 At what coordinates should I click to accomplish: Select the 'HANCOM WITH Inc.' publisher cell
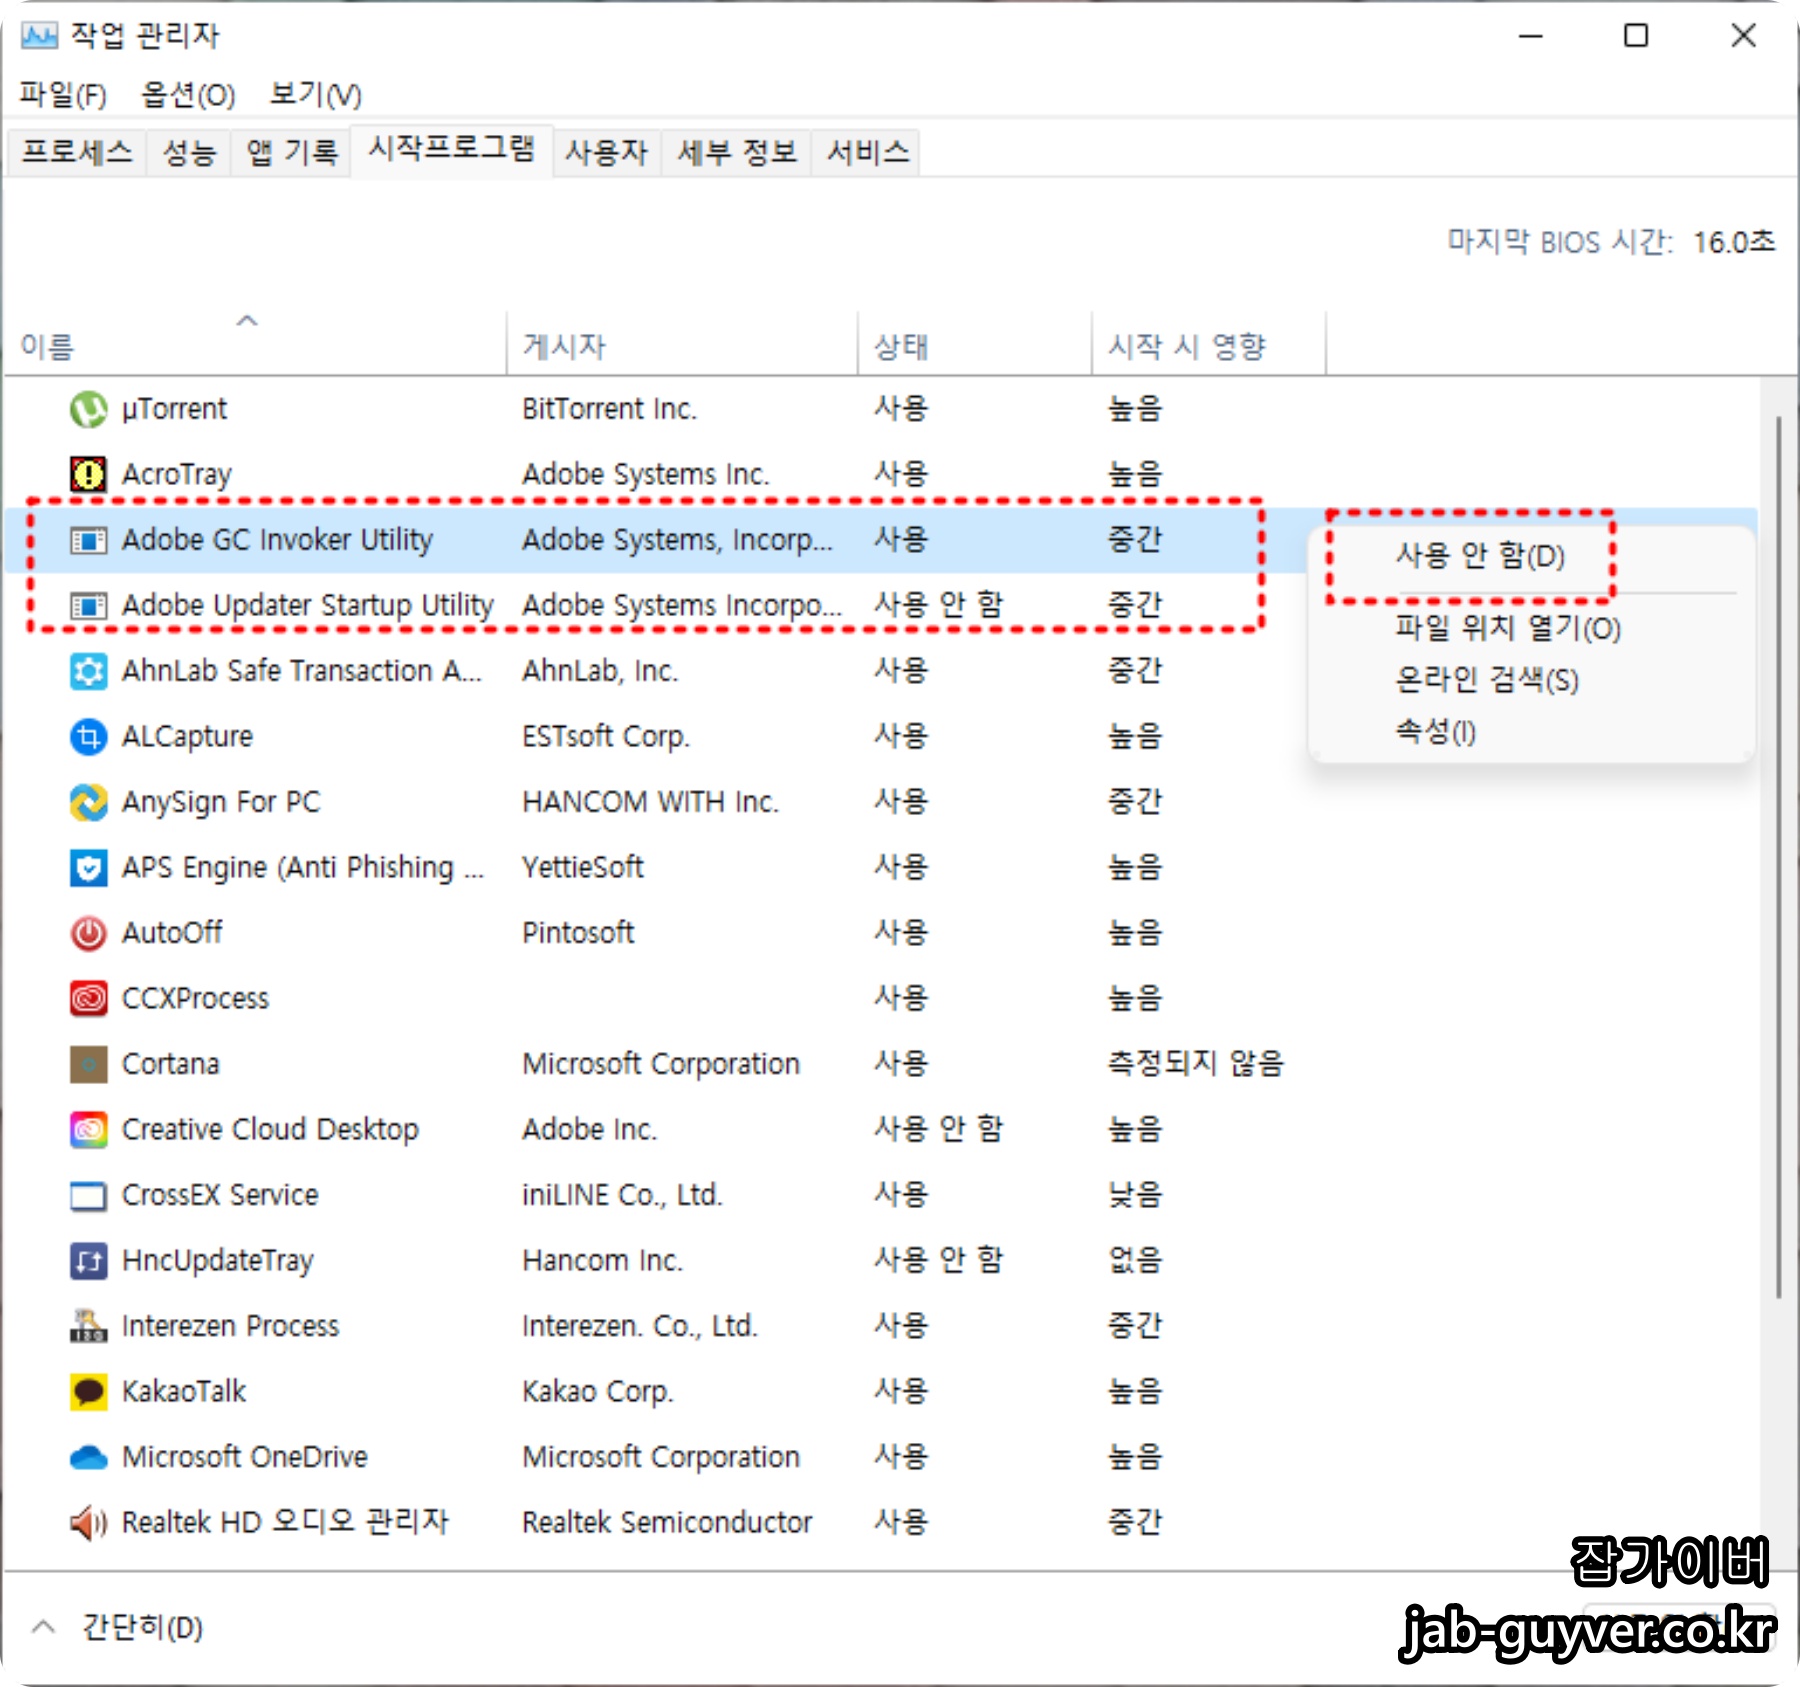click(650, 802)
